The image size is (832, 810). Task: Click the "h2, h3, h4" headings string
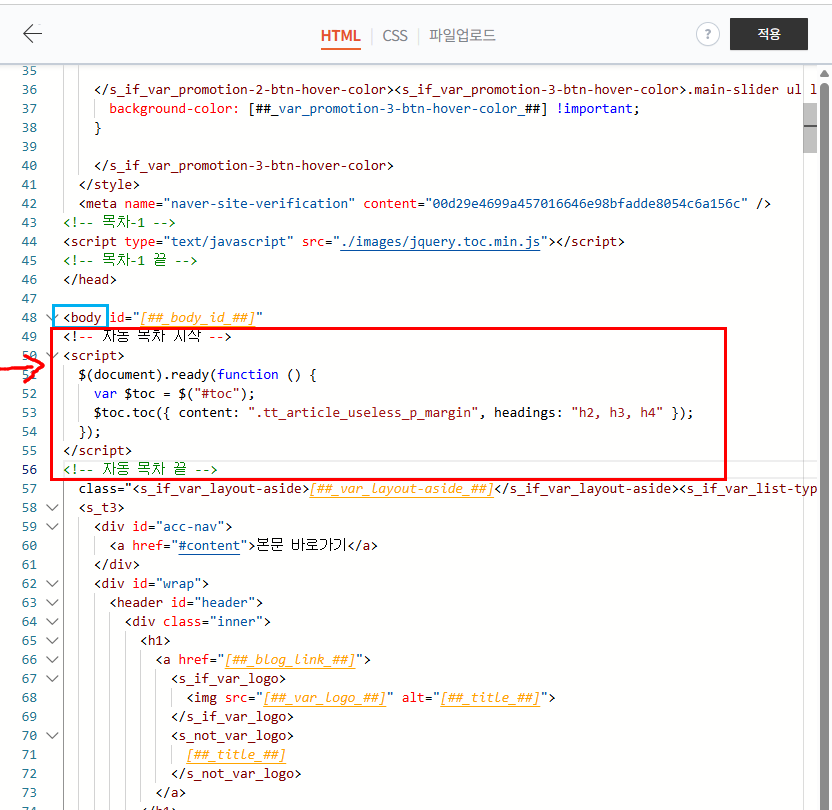point(617,413)
